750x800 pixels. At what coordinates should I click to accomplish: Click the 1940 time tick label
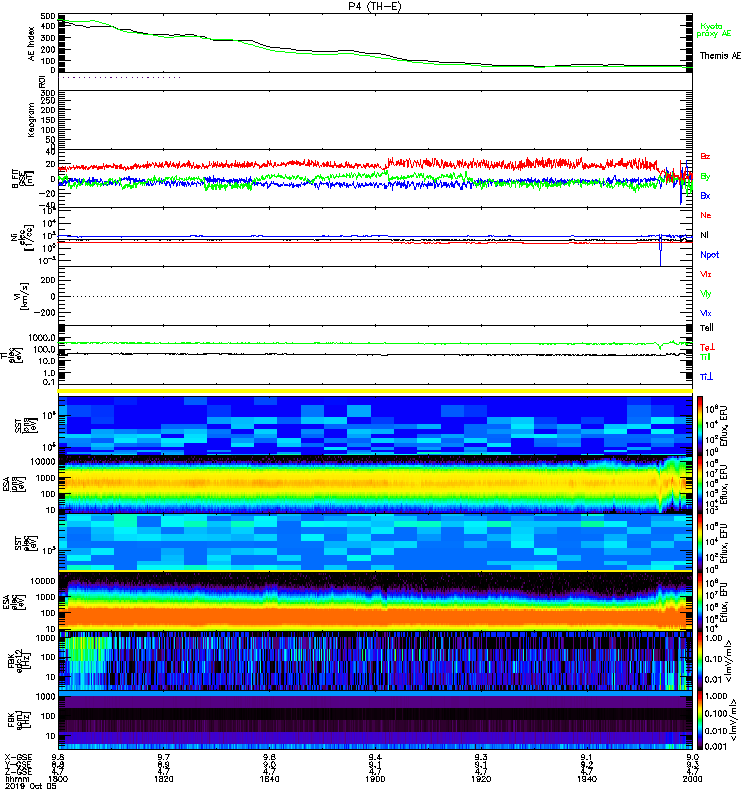pos(587,779)
